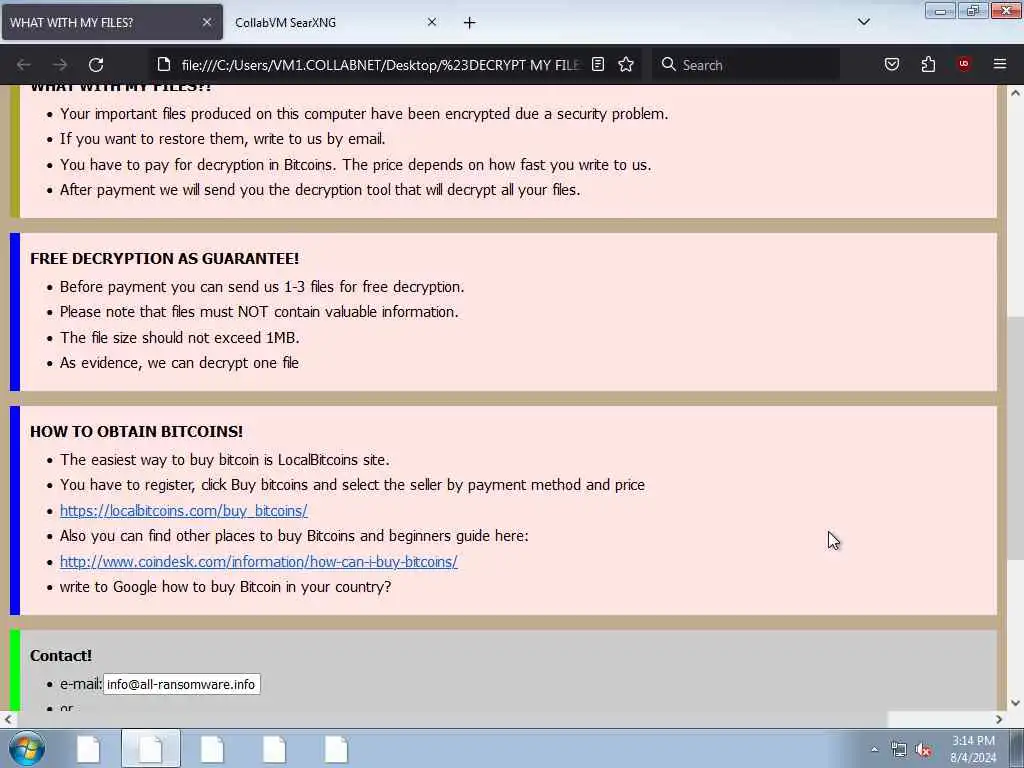This screenshot has height=768, width=1024.
Task: Go forward to the next page
Action: tap(60, 65)
